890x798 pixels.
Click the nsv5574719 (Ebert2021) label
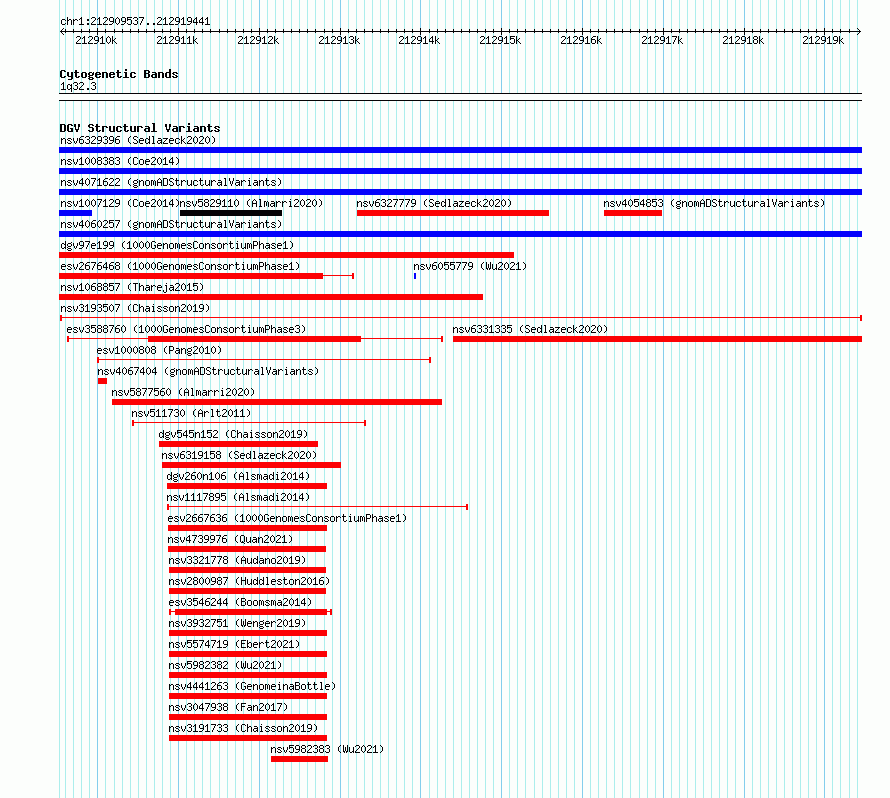tap(234, 644)
